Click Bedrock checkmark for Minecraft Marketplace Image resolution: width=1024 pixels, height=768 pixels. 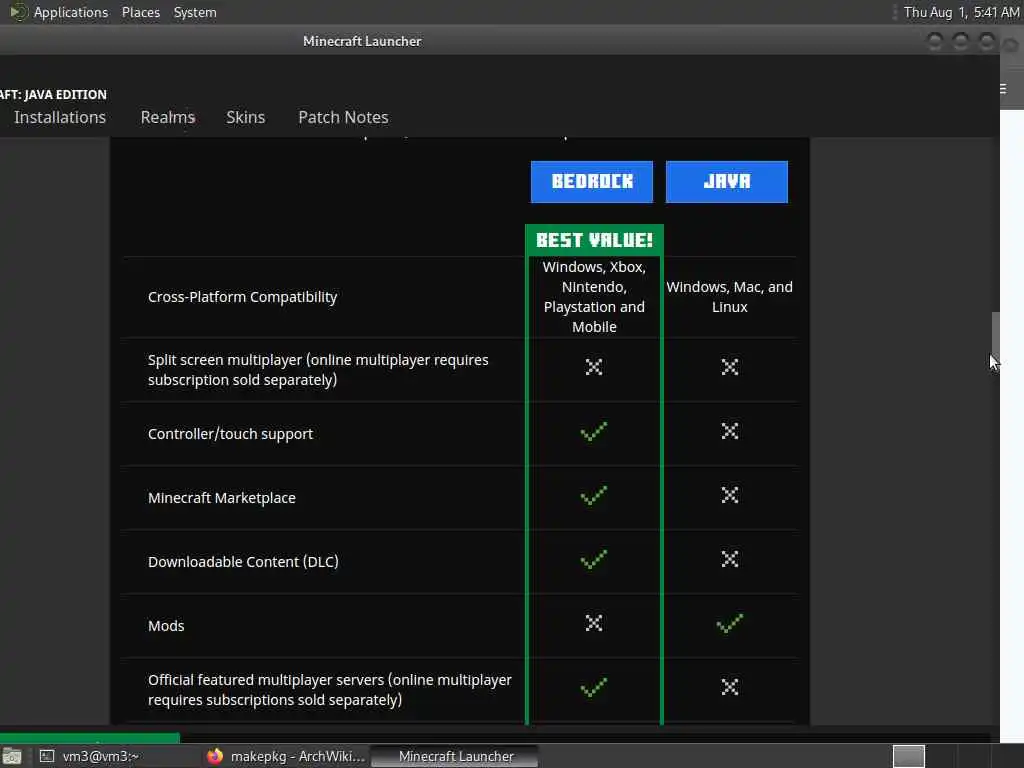tap(594, 496)
